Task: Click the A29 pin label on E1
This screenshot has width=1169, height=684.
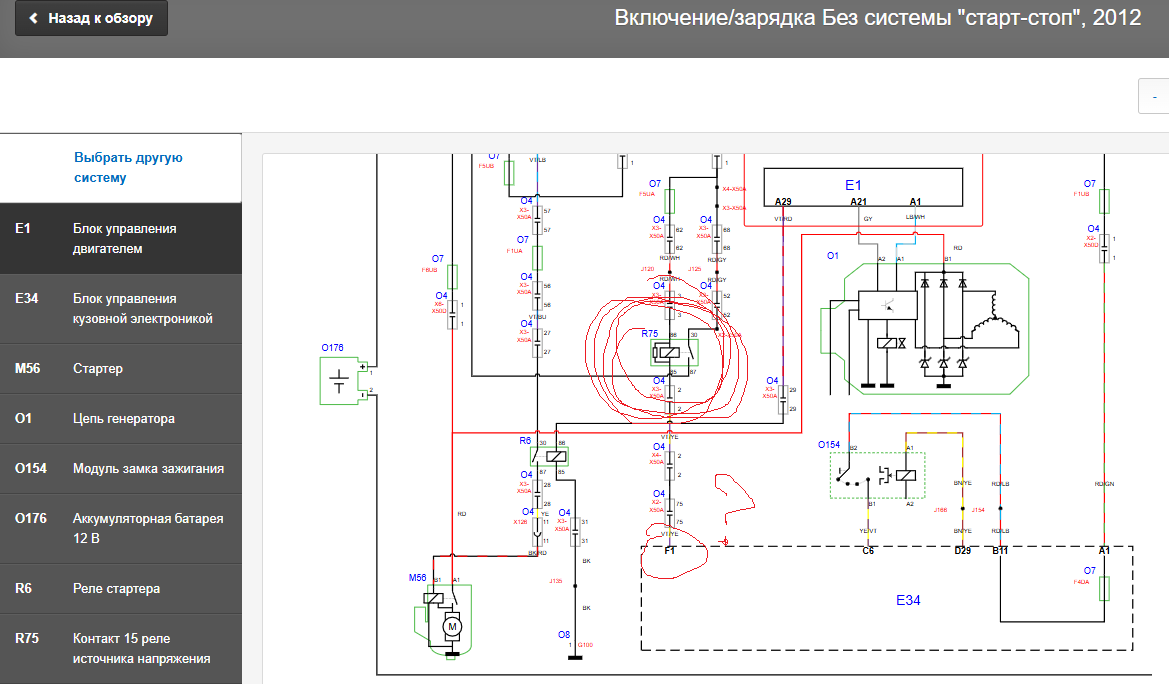Action: [x=783, y=201]
